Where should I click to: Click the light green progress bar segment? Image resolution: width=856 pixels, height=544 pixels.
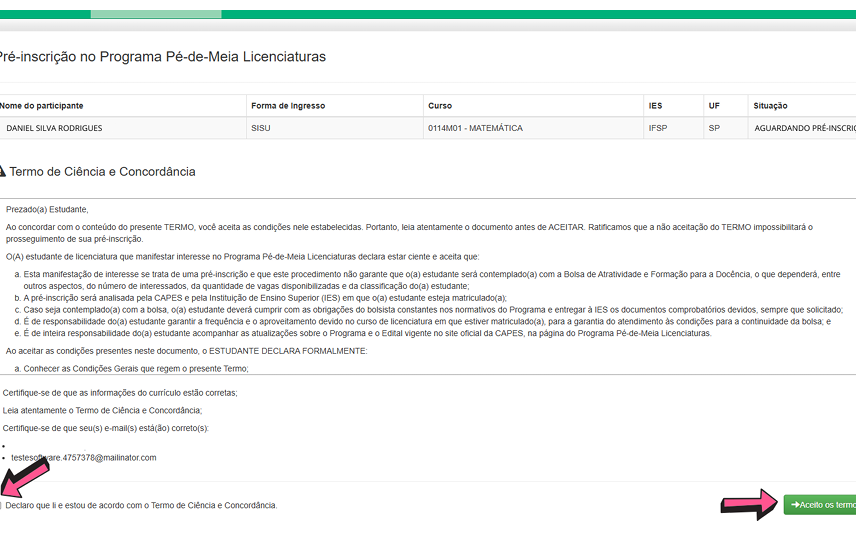coord(155,14)
